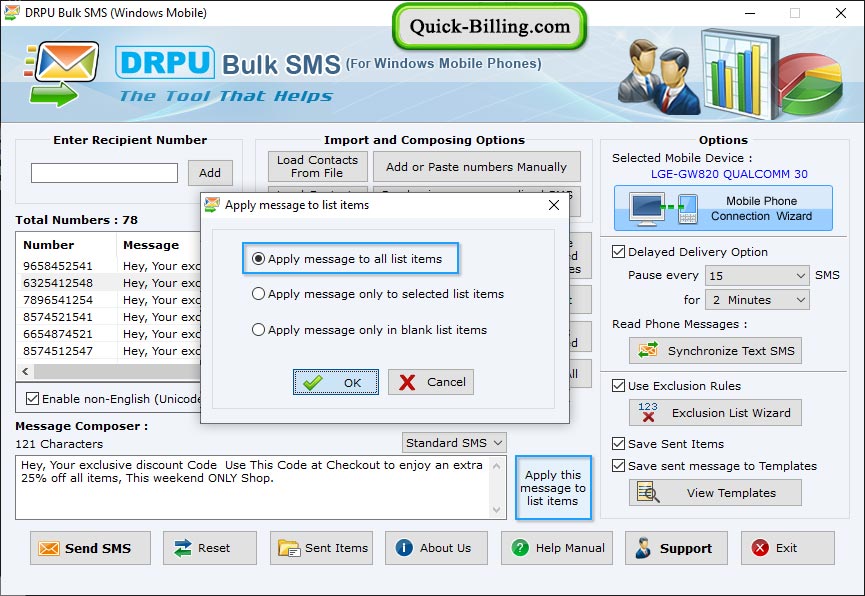
Task: Select Apply message only in blank list items
Action: [369, 330]
